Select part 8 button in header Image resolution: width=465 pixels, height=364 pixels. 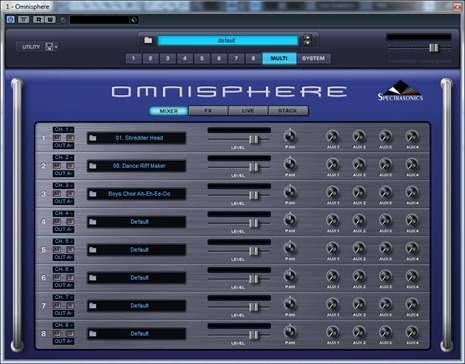pos(253,58)
